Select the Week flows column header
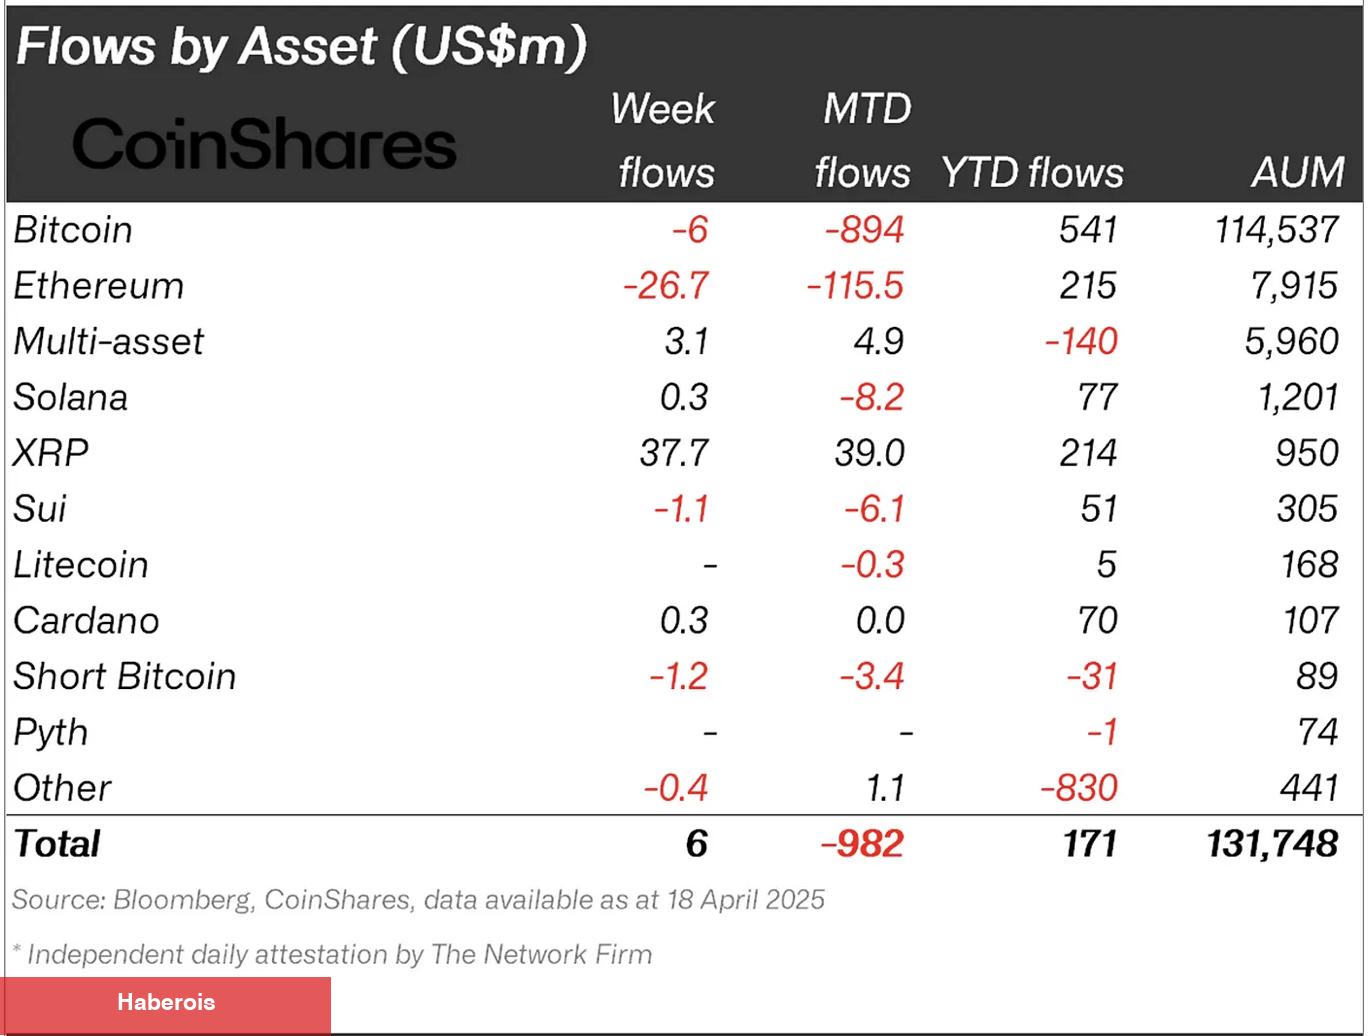Screen dimensions: 1370x1036 665,140
